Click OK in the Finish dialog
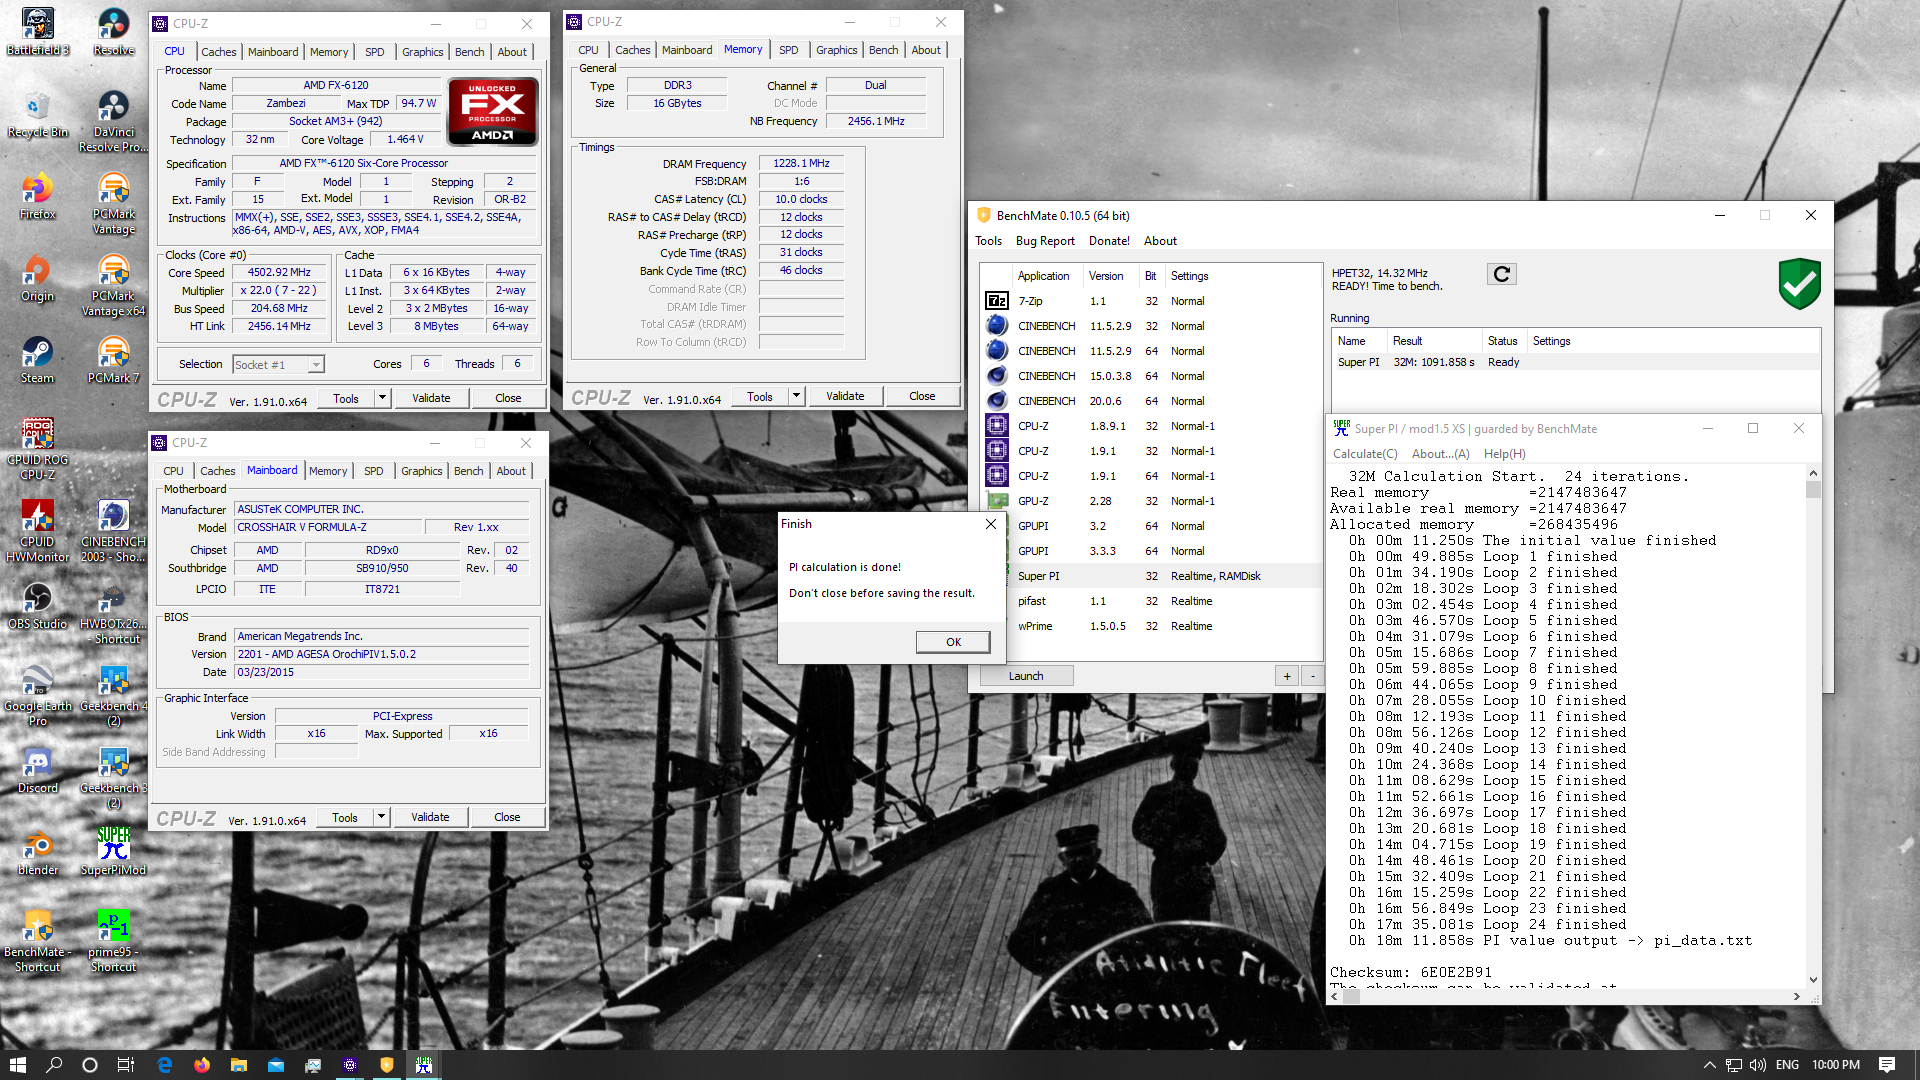Screen dimensions: 1920x1080 click(953, 642)
